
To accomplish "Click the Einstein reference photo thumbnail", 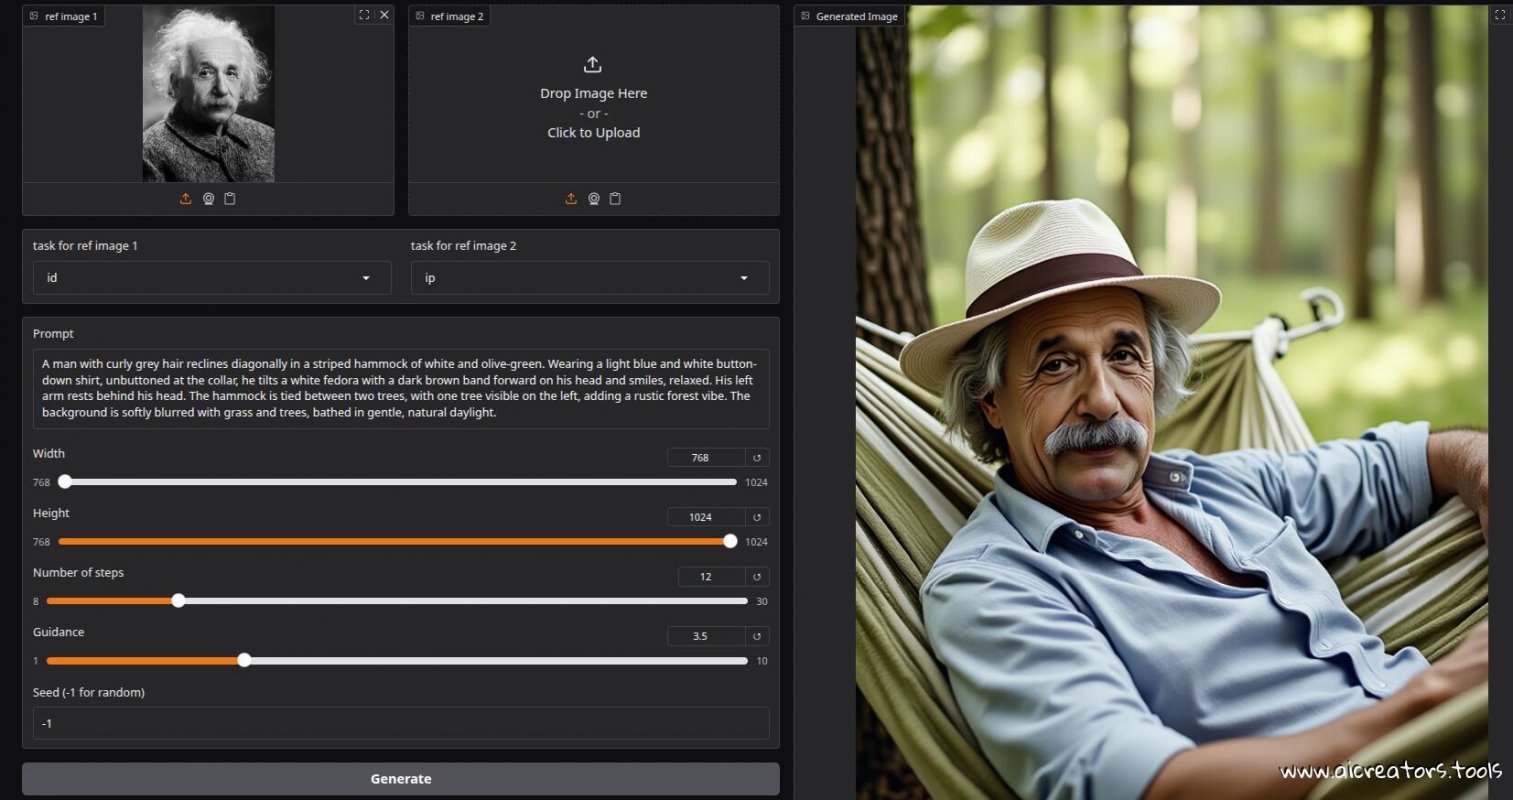I will click(210, 93).
